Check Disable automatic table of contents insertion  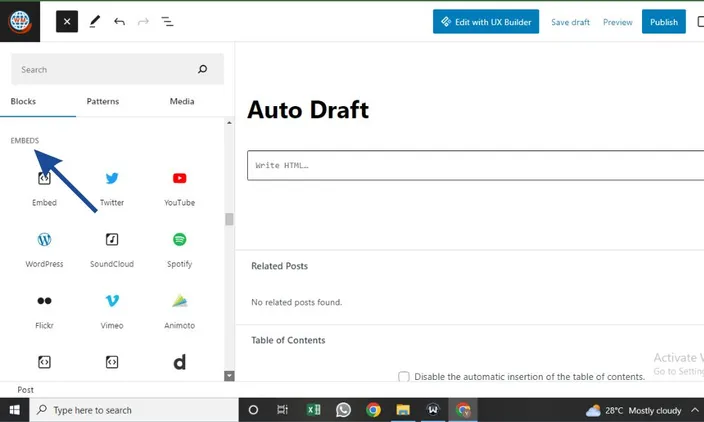coord(404,377)
